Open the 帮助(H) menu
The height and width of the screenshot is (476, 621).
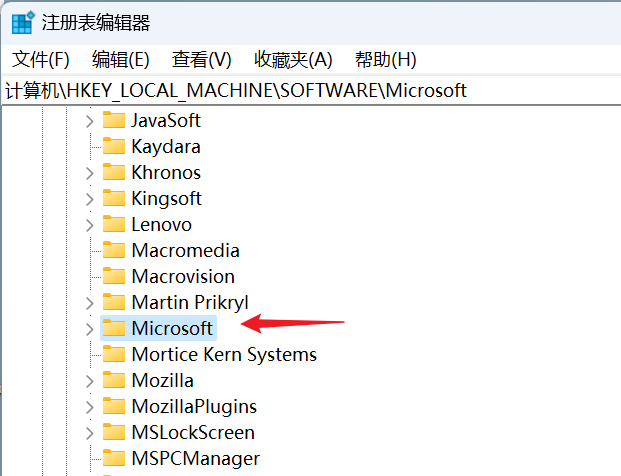385,60
